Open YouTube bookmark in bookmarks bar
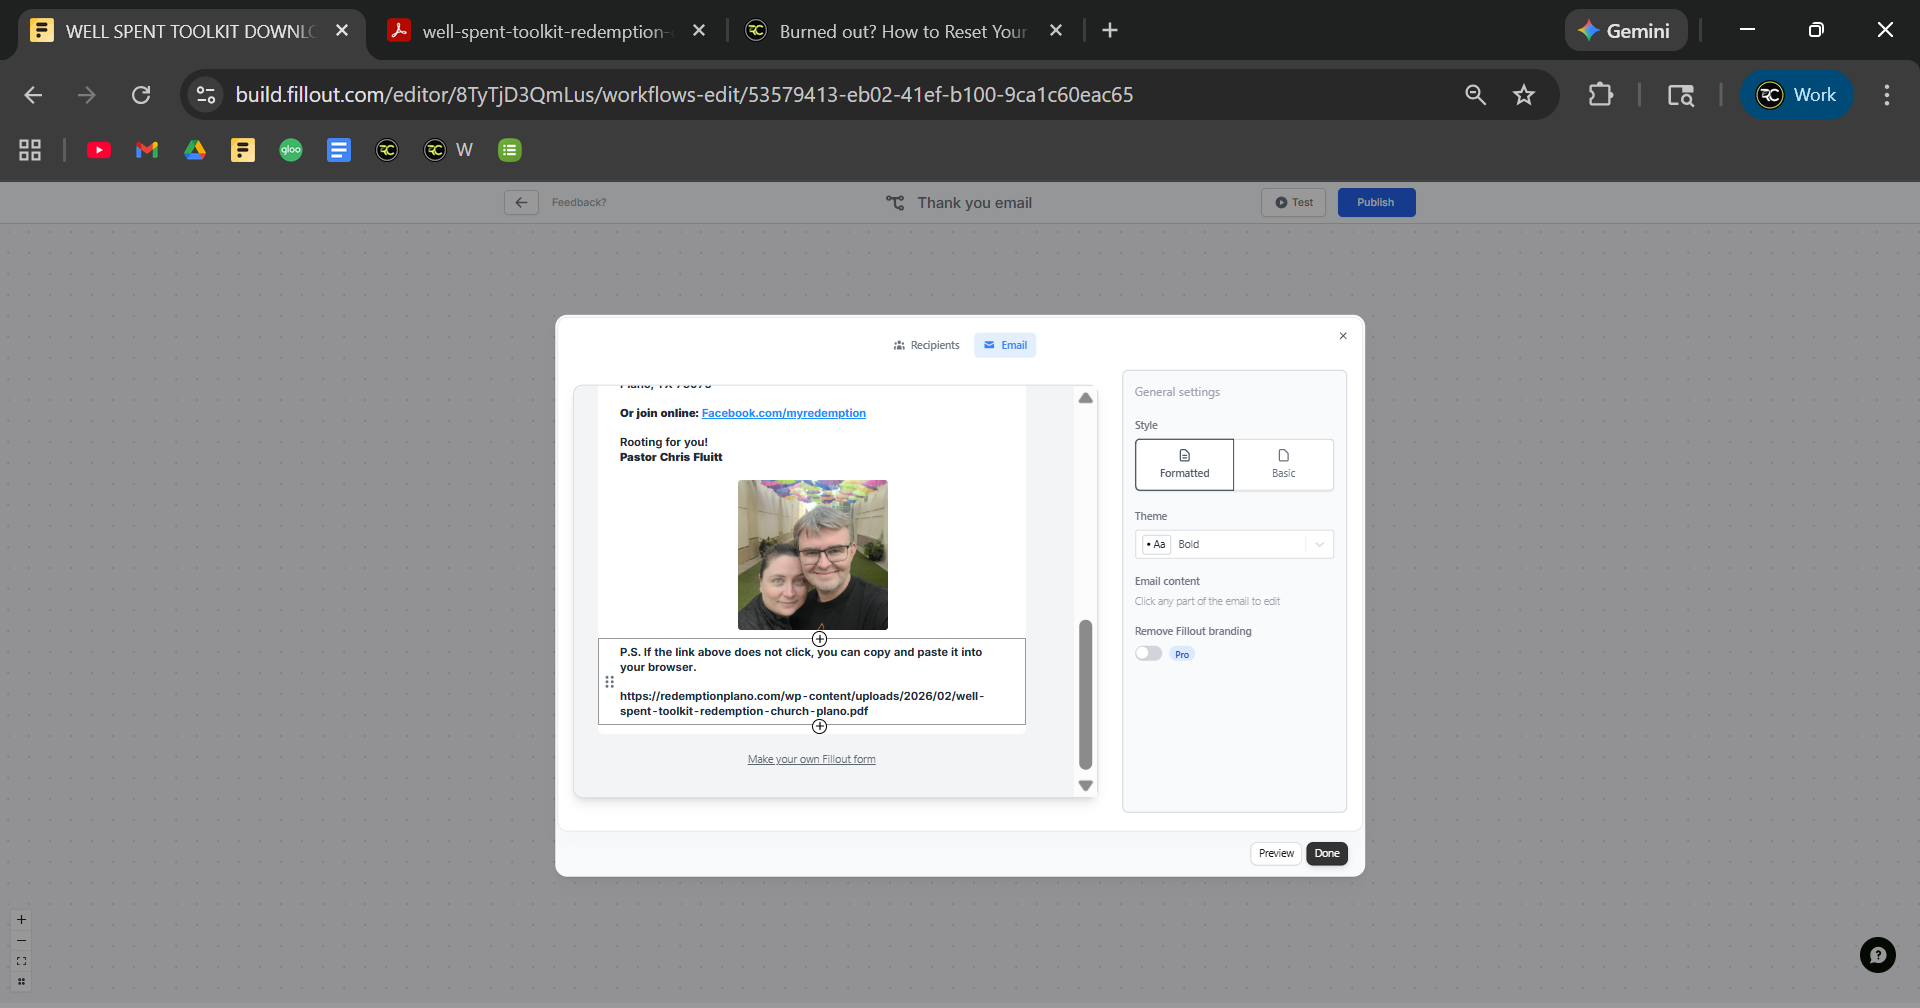Screen dimensions: 1920x1008 coord(99,150)
